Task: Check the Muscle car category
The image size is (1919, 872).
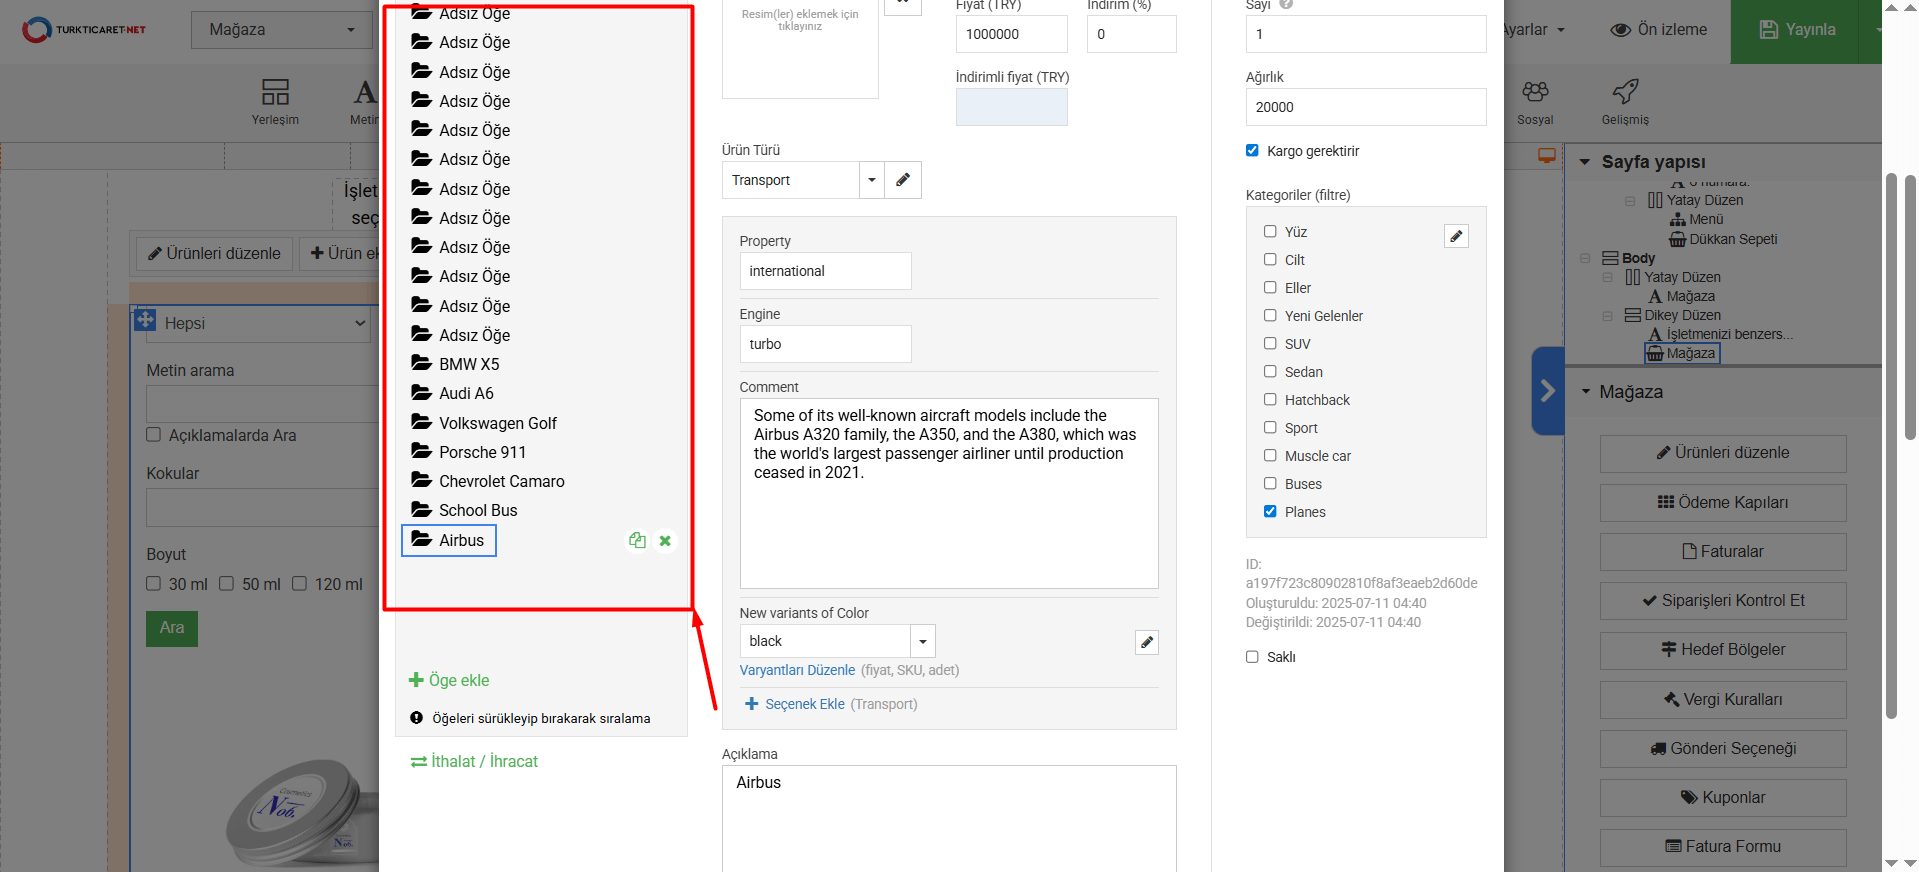Action: tap(1270, 455)
